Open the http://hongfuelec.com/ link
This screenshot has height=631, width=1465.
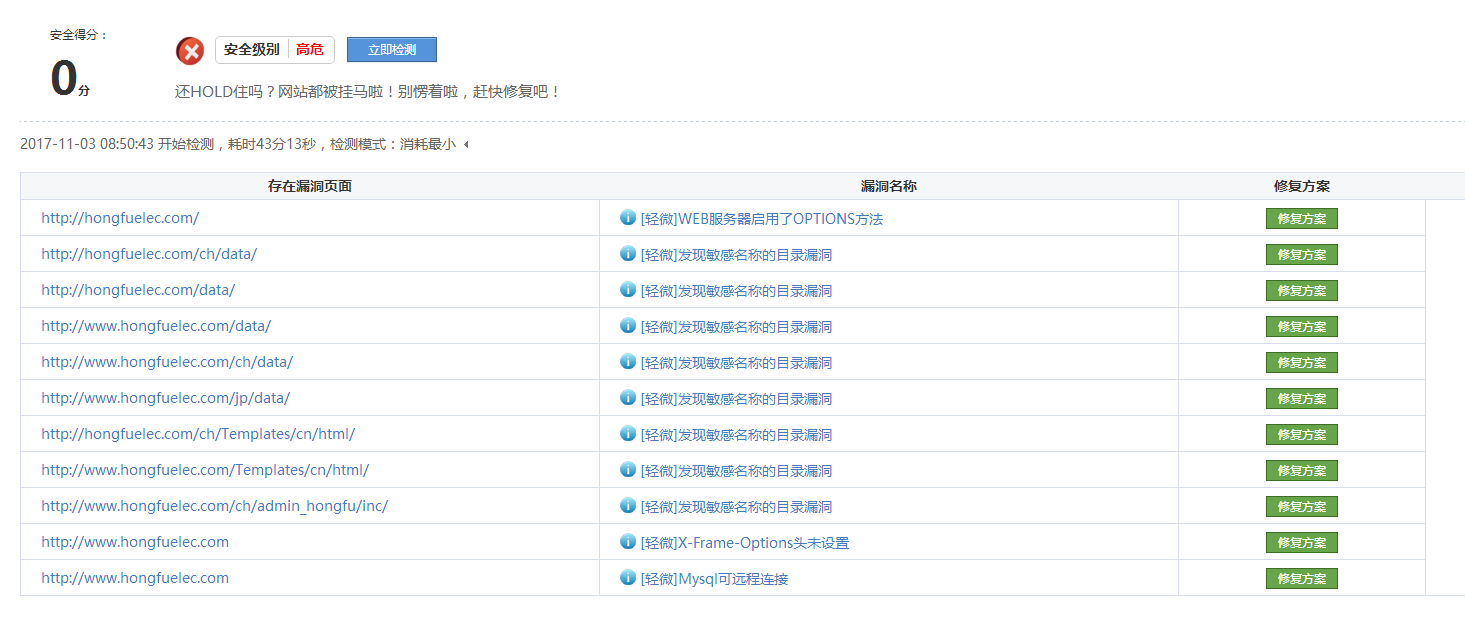120,218
